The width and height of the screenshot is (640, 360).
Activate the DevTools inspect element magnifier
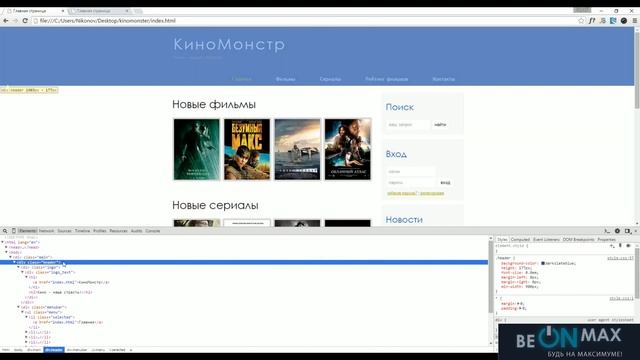click(x=5, y=231)
